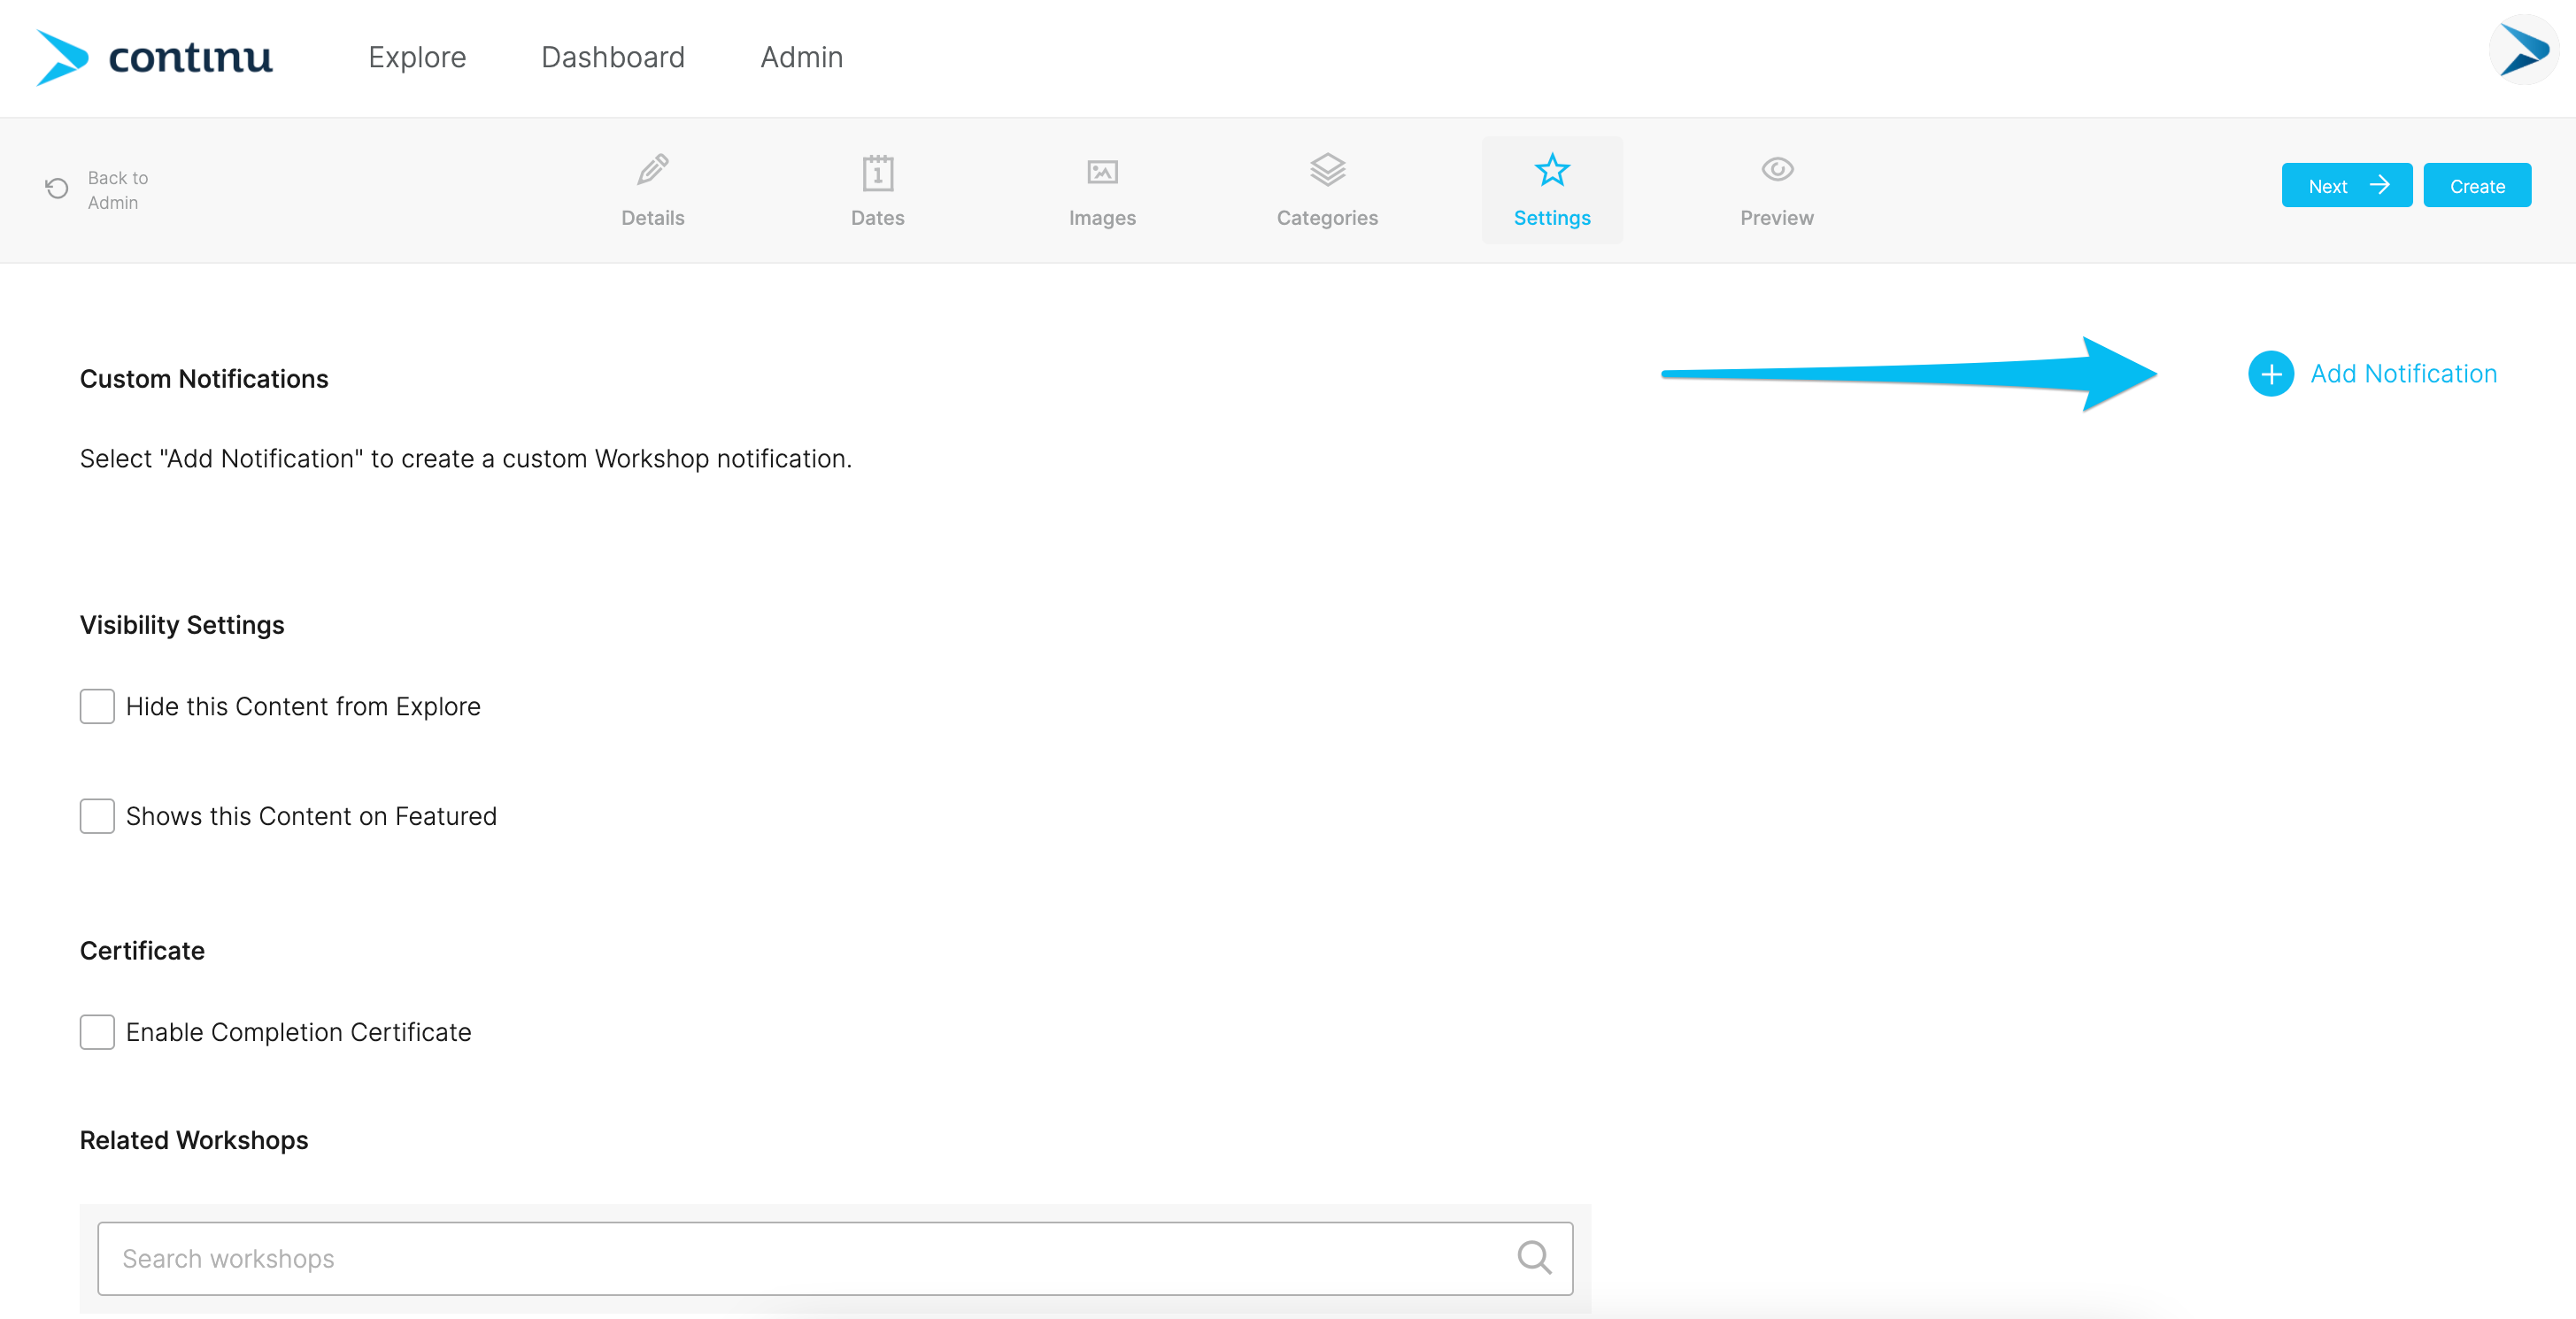Screen dimensions: 2576x1319
Task: Switch to the Details tab label
Action: click(653, 218)
